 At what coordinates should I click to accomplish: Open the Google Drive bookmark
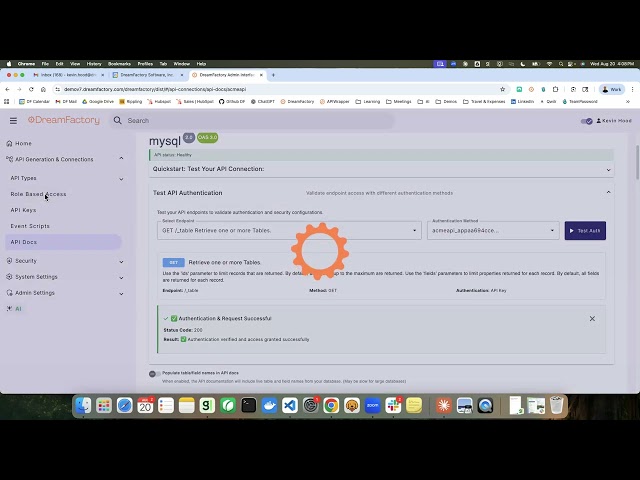(x=98, y=102)
